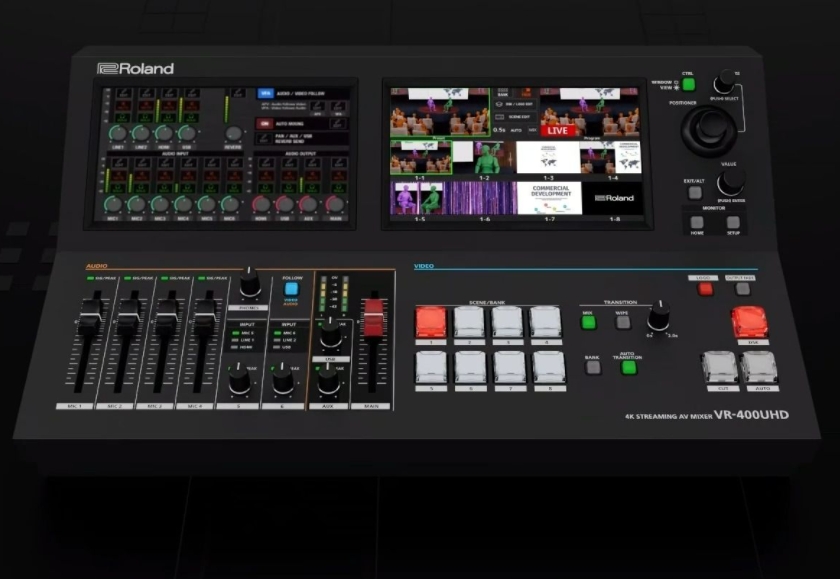Push the lit red scene button 1
Image resolution: width=840 pixels, height=579 pixels.
[x=431, y=321]
